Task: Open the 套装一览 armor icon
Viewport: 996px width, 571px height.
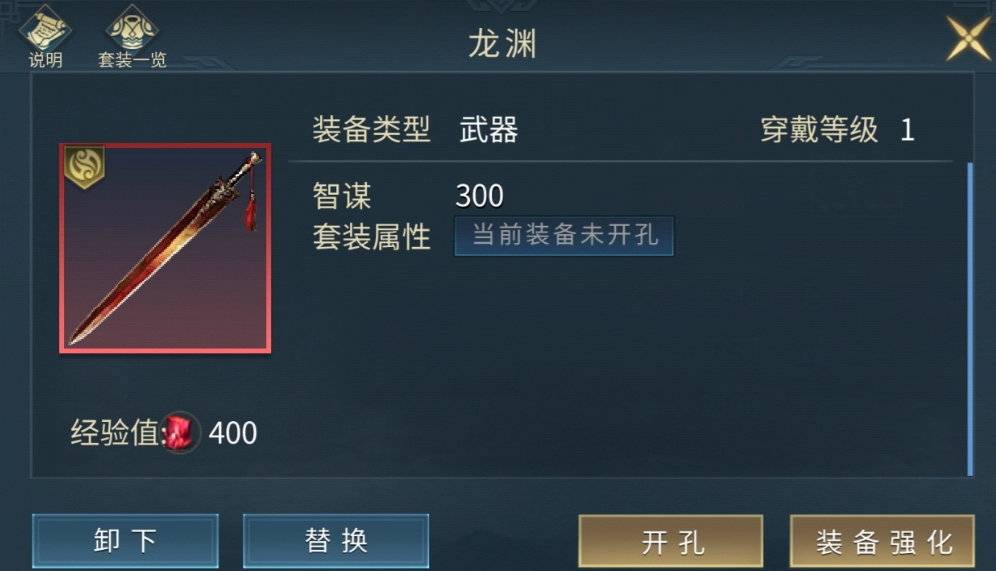Action: click(132, 27)
